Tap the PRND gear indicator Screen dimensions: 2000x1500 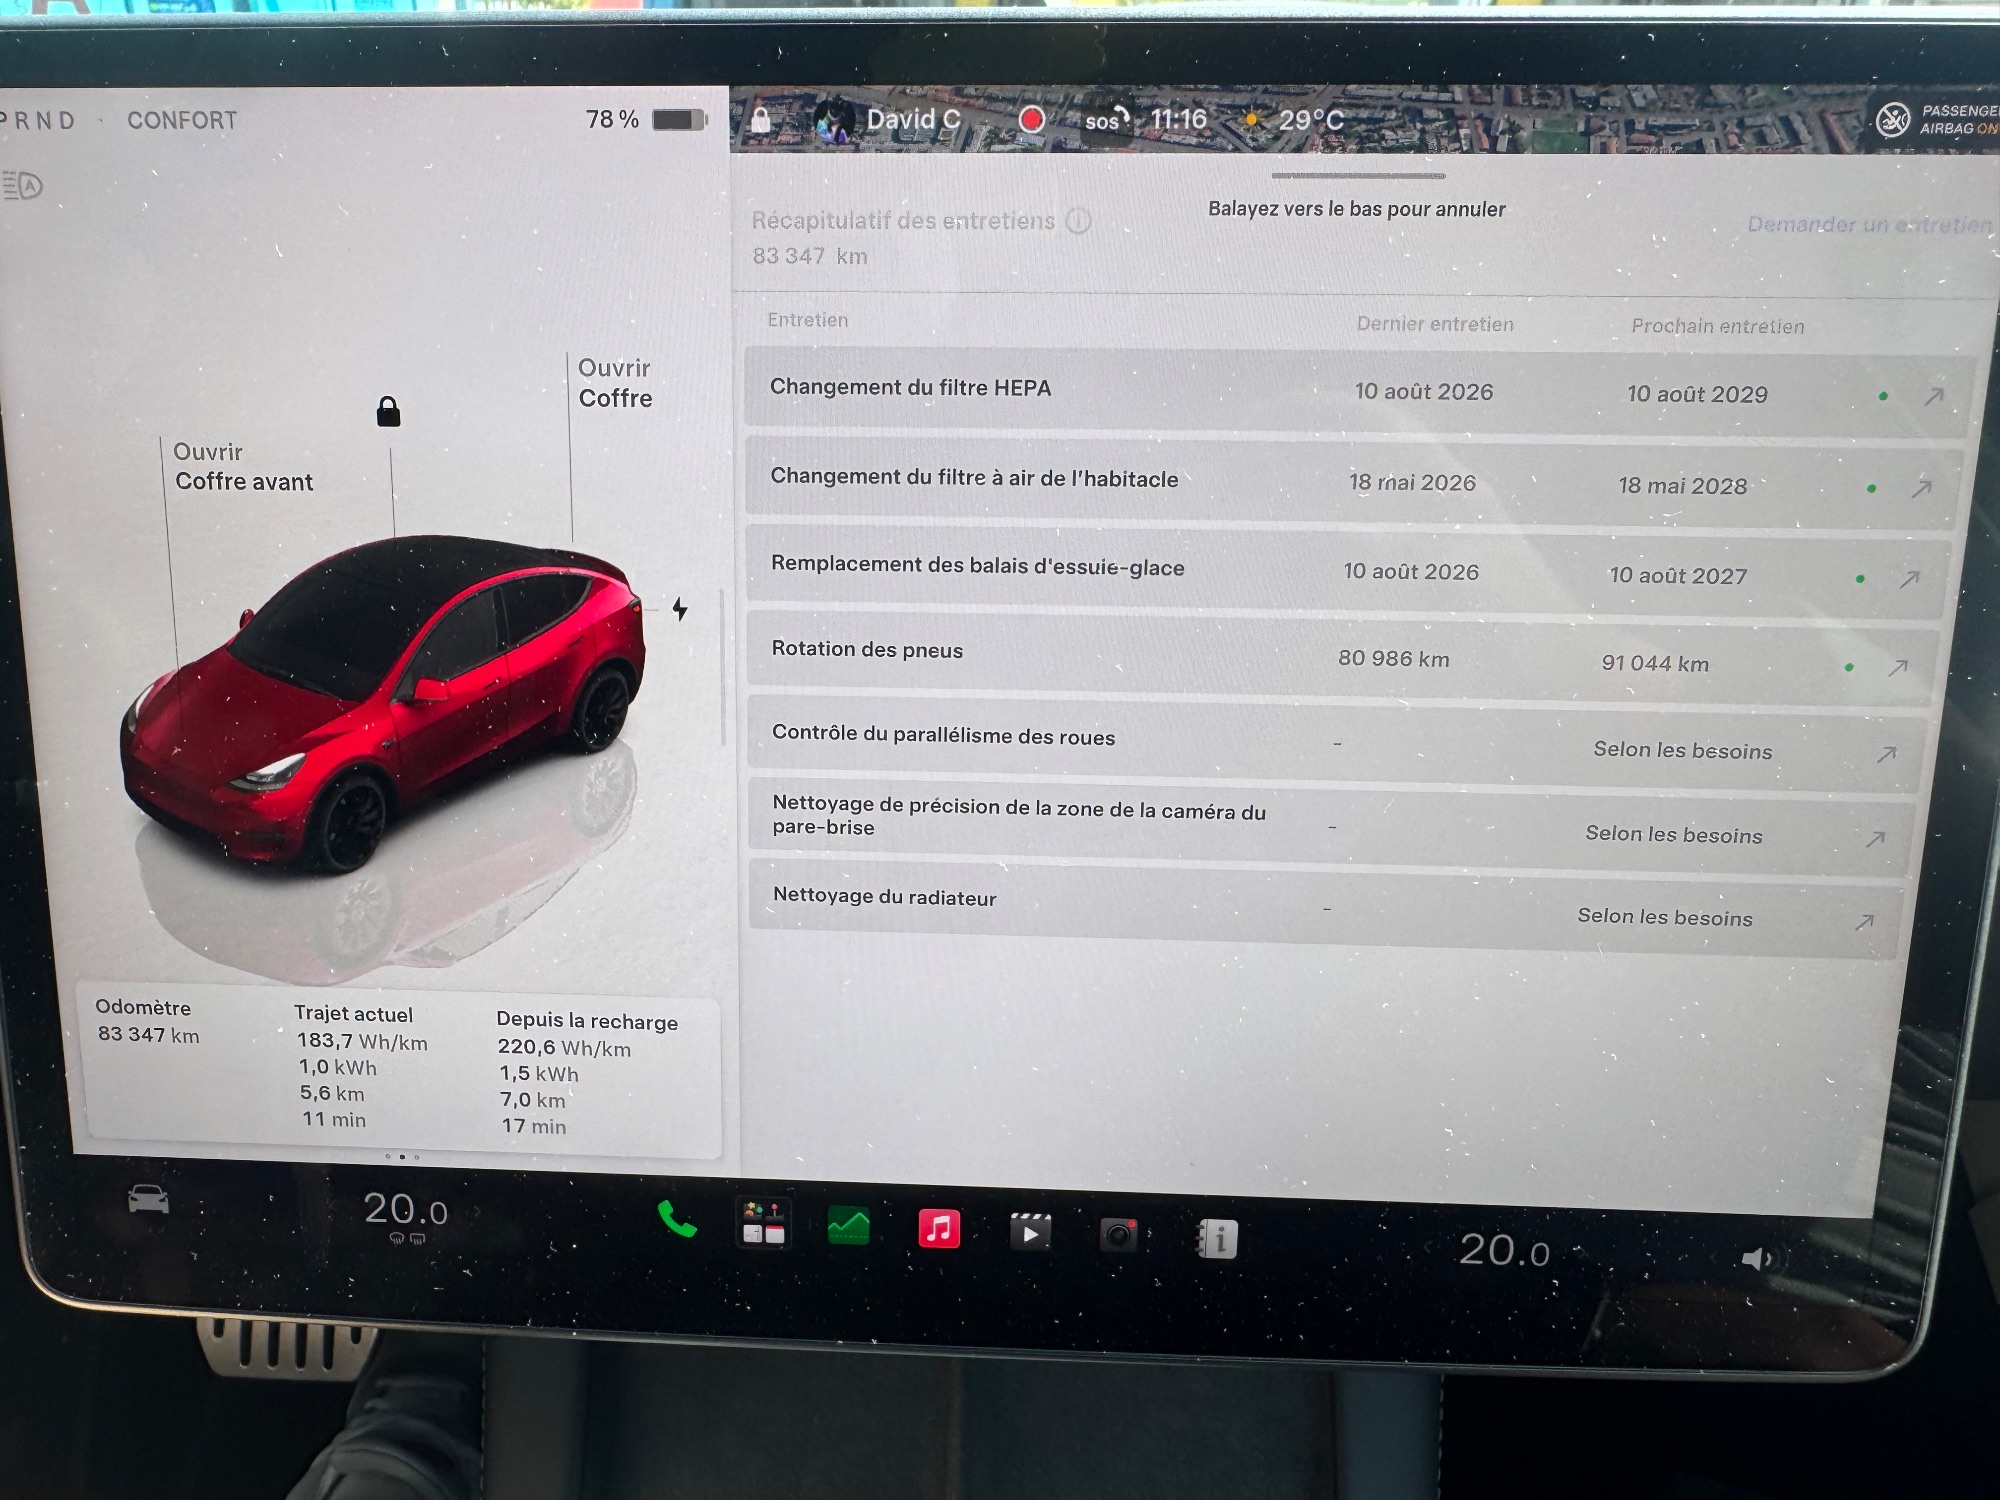point(38,121)
